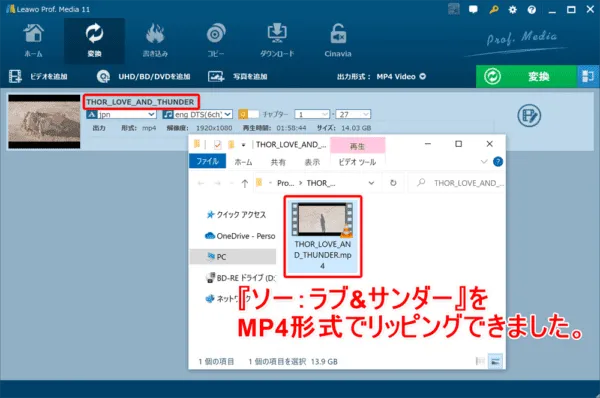The width and height of the screenshot is (600, 398).
Task: Click the yellow key registration icon
Action: tap(494, 10)
